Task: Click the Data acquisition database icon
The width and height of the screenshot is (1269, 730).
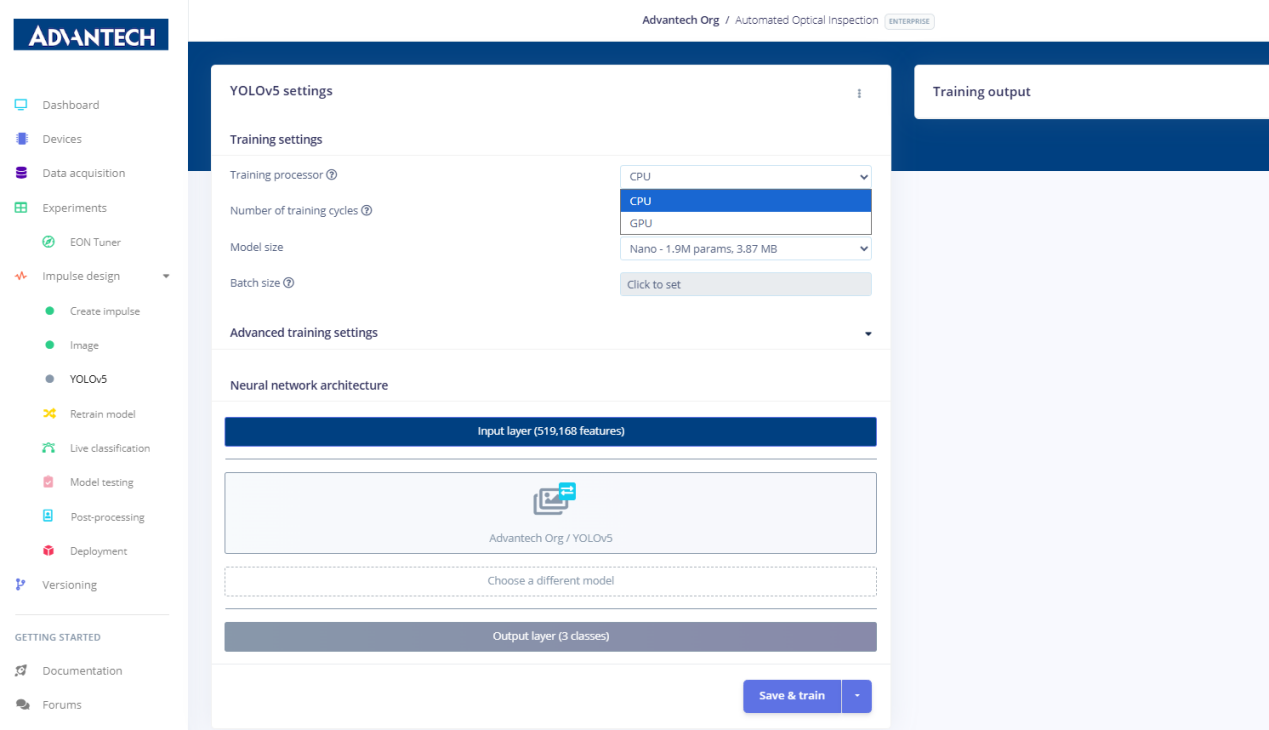Action: point(21,173)
